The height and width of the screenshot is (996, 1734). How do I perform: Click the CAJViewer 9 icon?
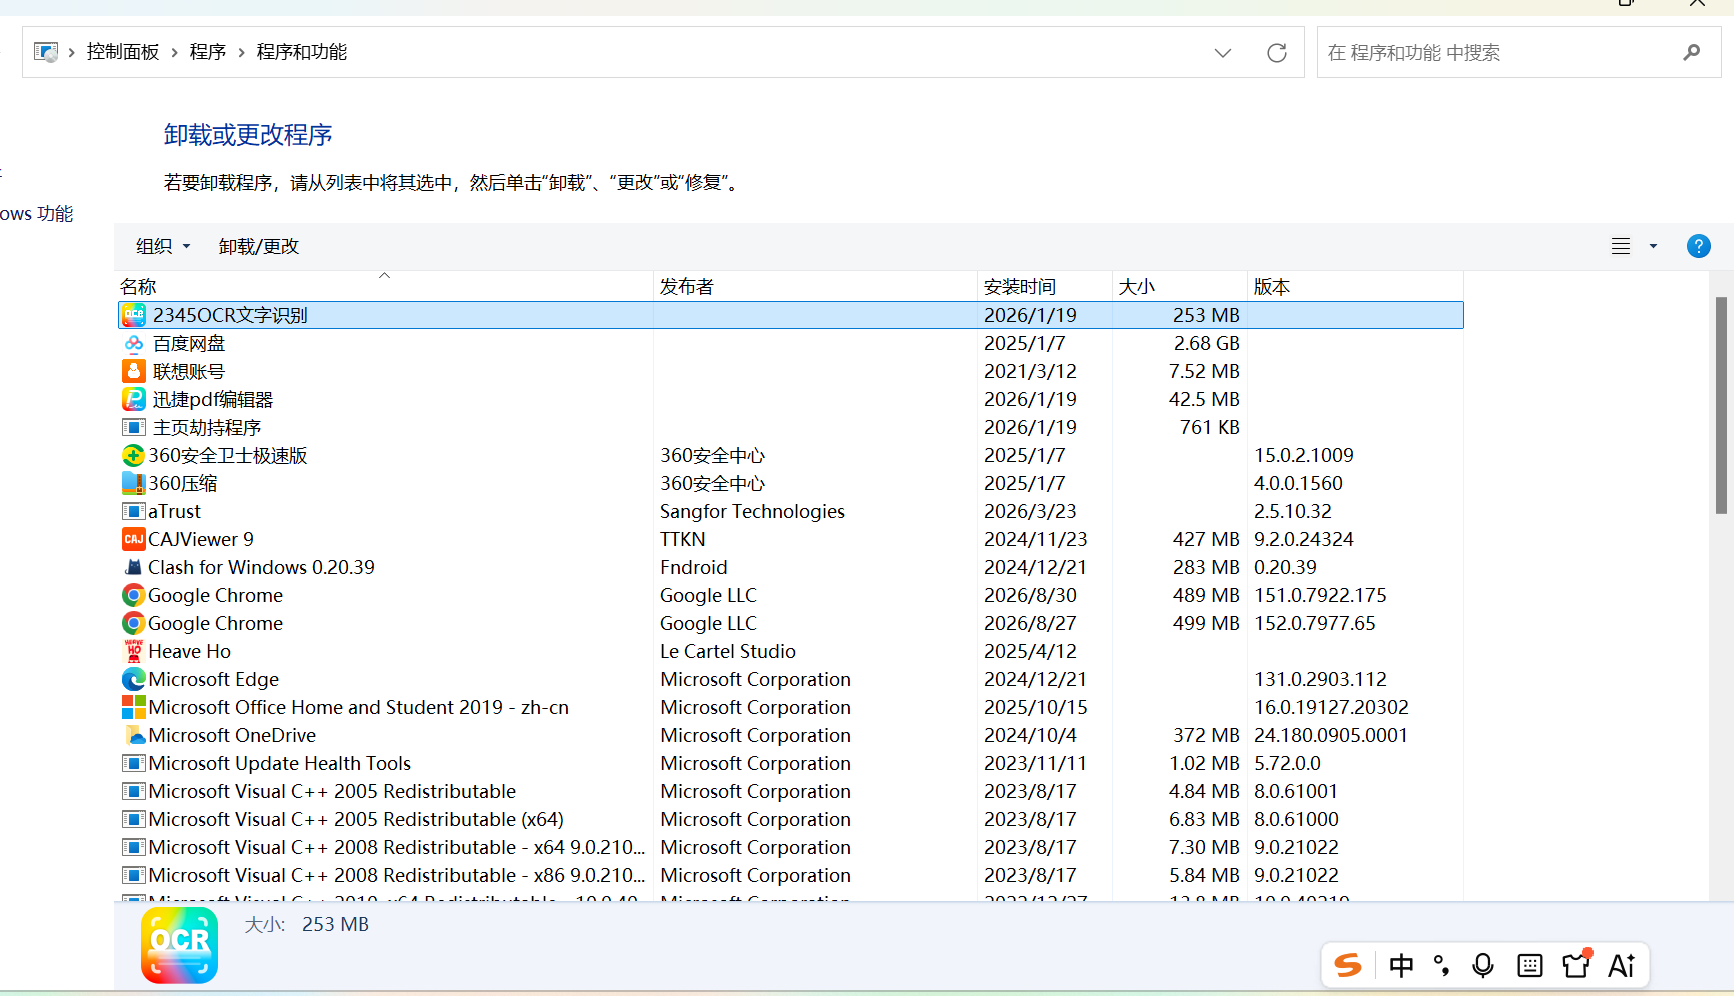click(x=133, y=539)
